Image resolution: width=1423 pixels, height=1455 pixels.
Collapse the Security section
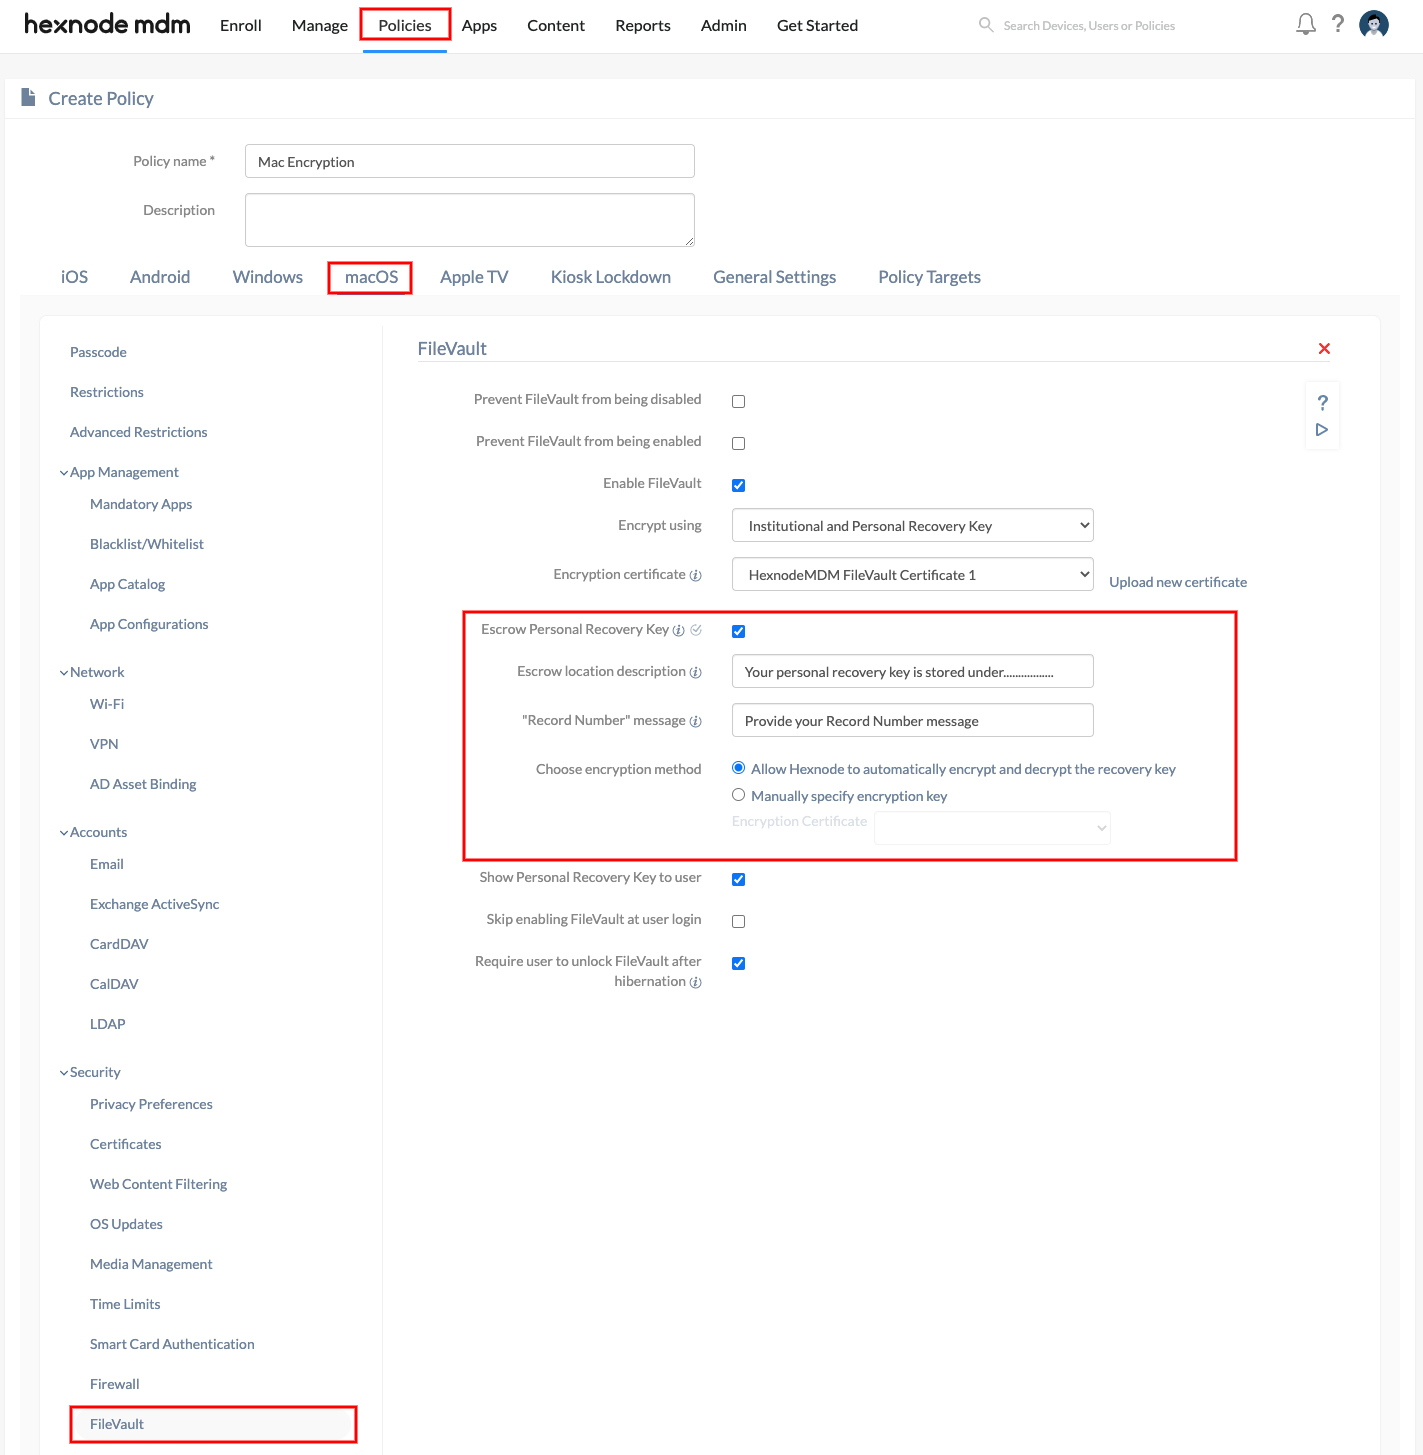tap(64, 1073)
